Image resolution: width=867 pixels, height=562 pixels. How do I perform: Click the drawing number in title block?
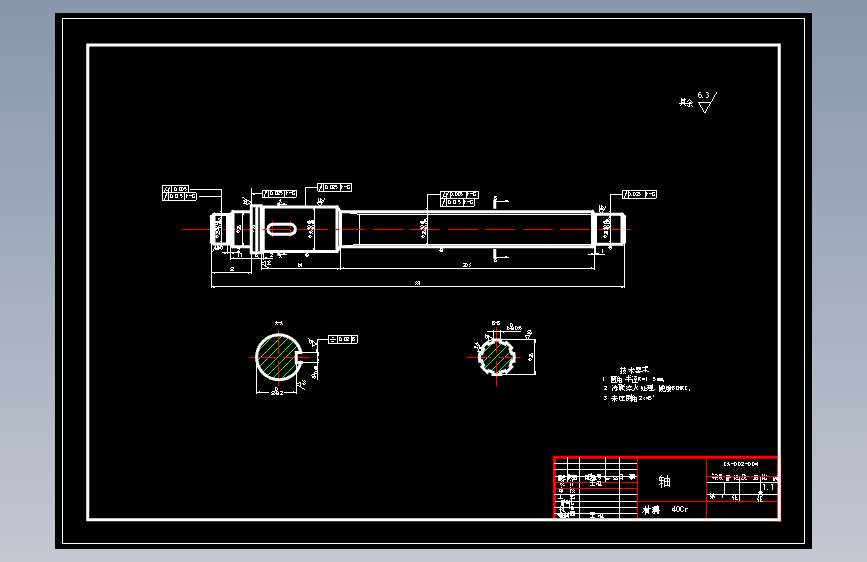point(741,464)
